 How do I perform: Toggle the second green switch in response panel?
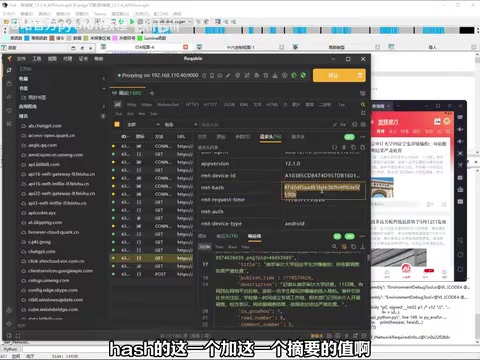(349, 236)
